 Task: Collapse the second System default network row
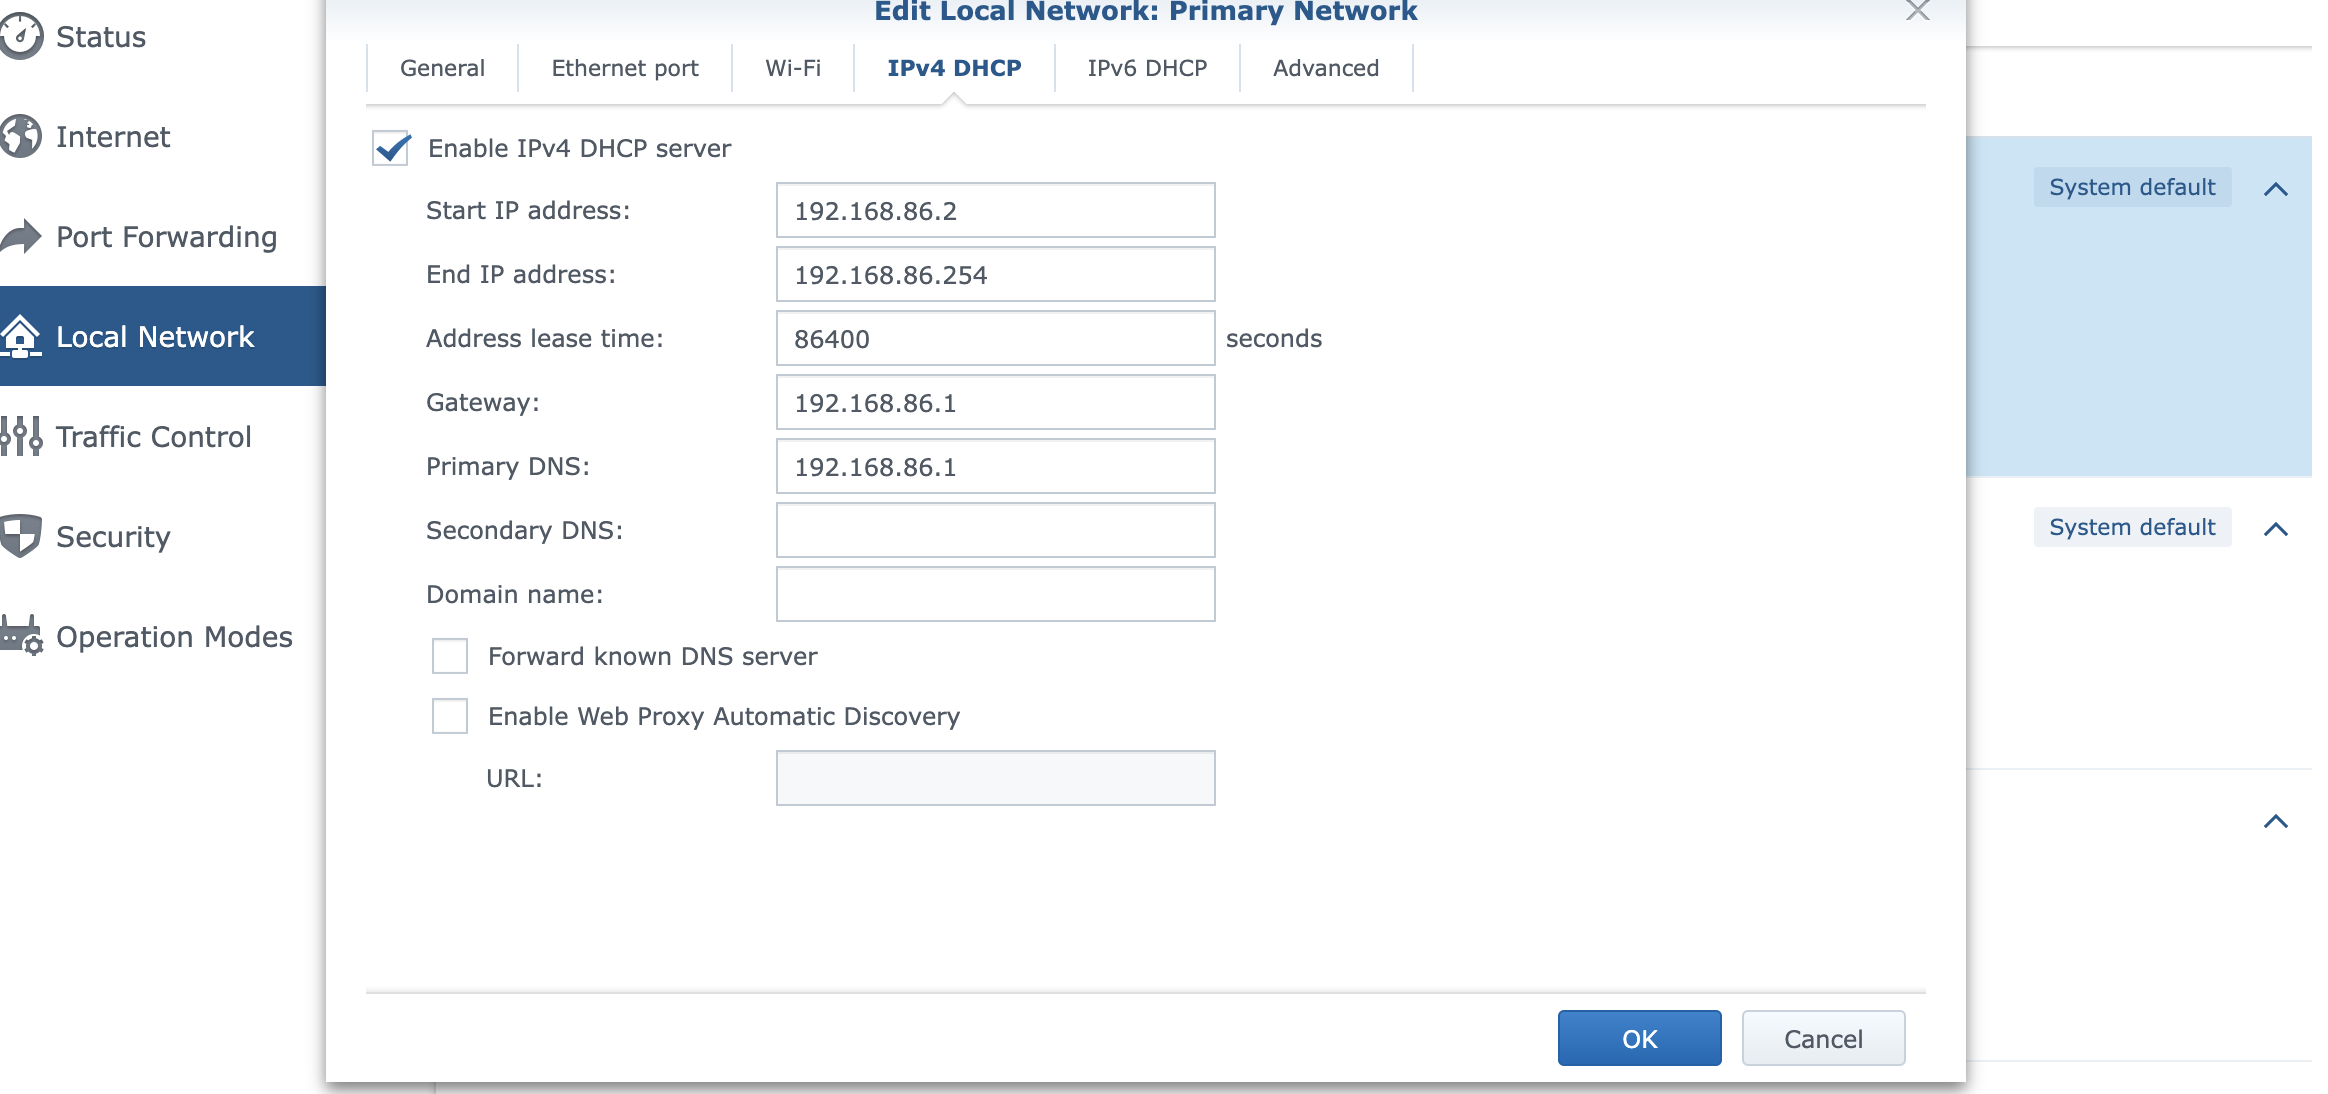point(2276,529)
